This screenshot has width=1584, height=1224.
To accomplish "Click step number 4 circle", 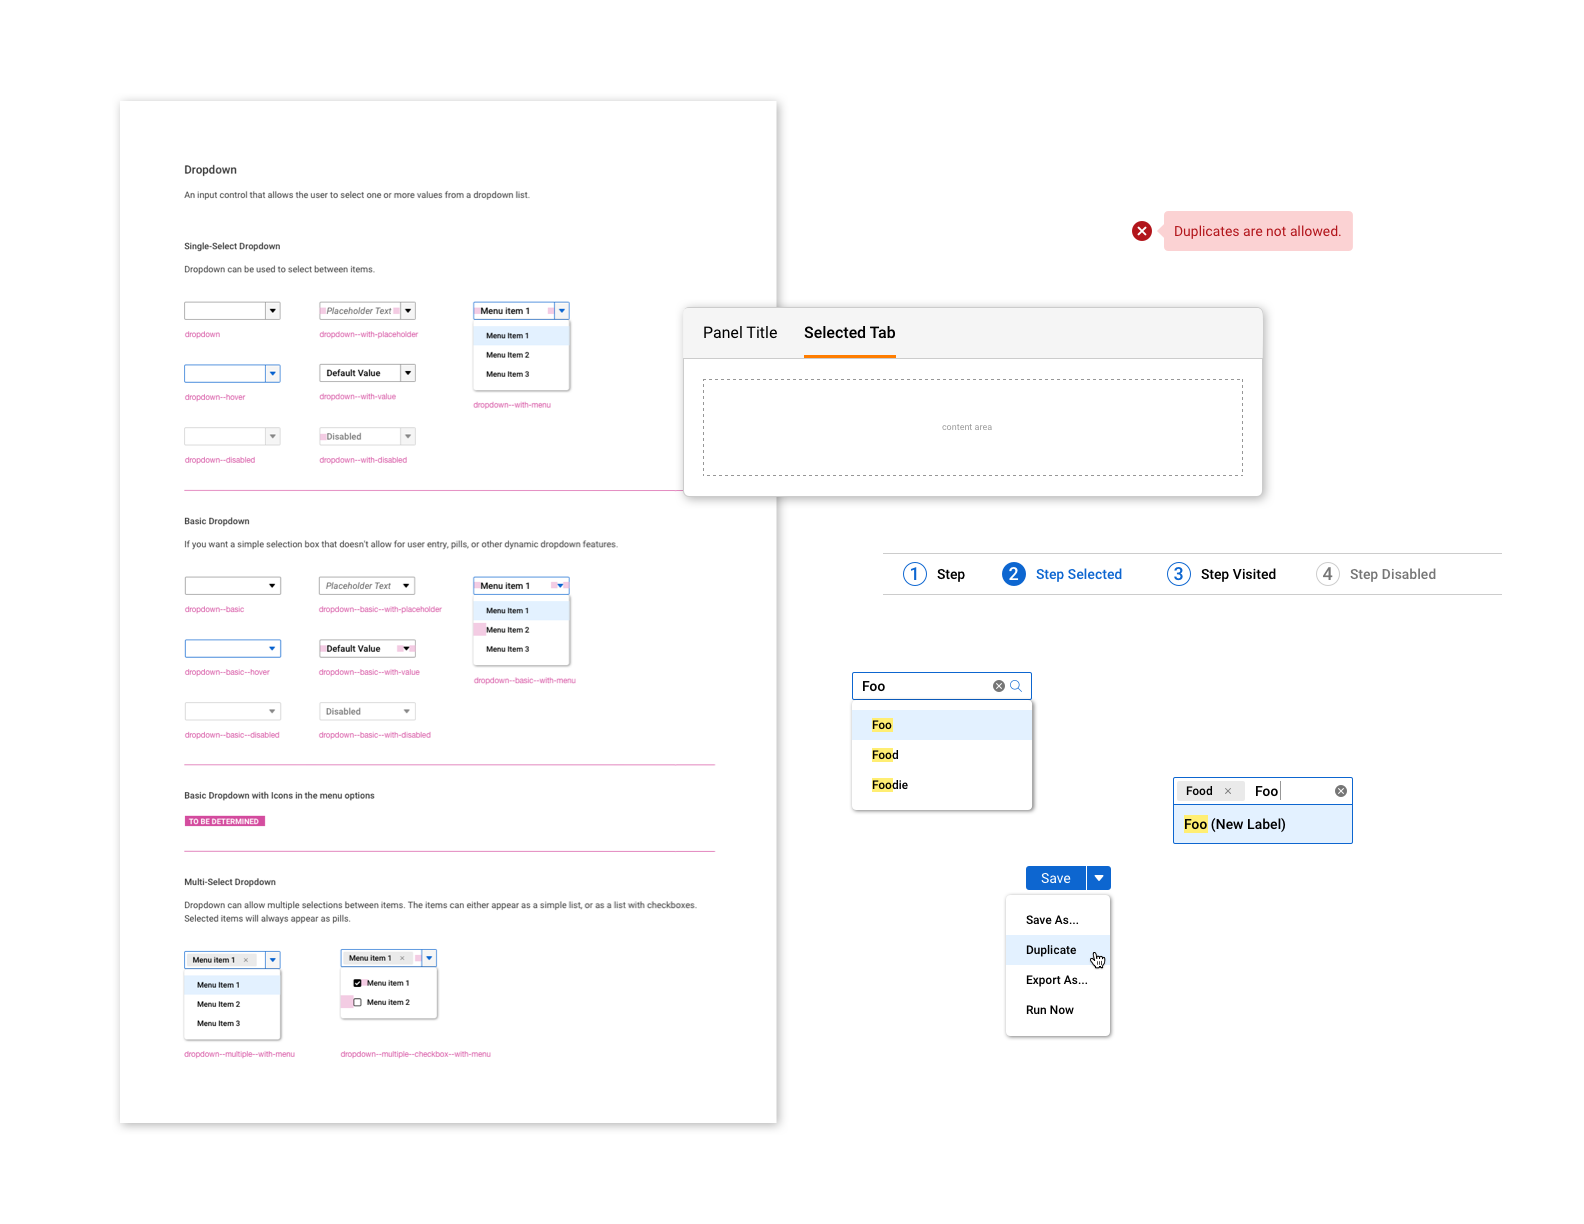I will click(1328, 574).
